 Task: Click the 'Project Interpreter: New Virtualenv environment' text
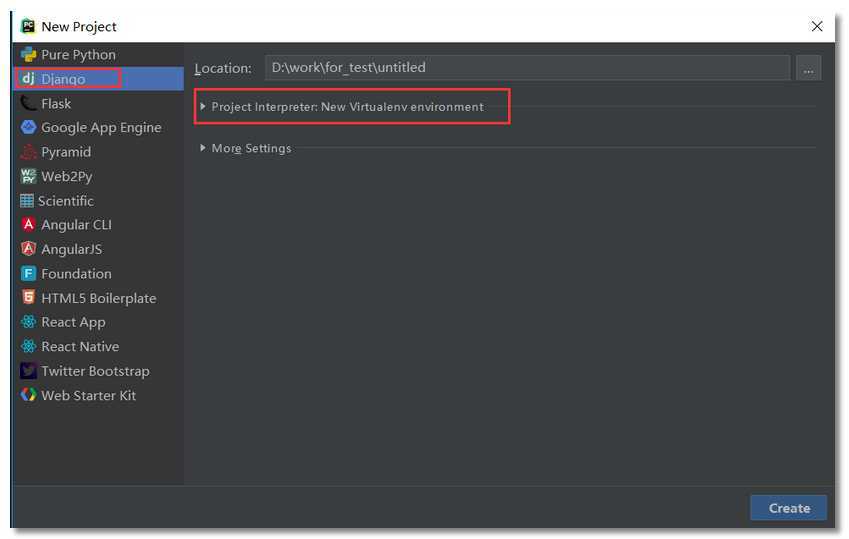(x=348, y=107)
